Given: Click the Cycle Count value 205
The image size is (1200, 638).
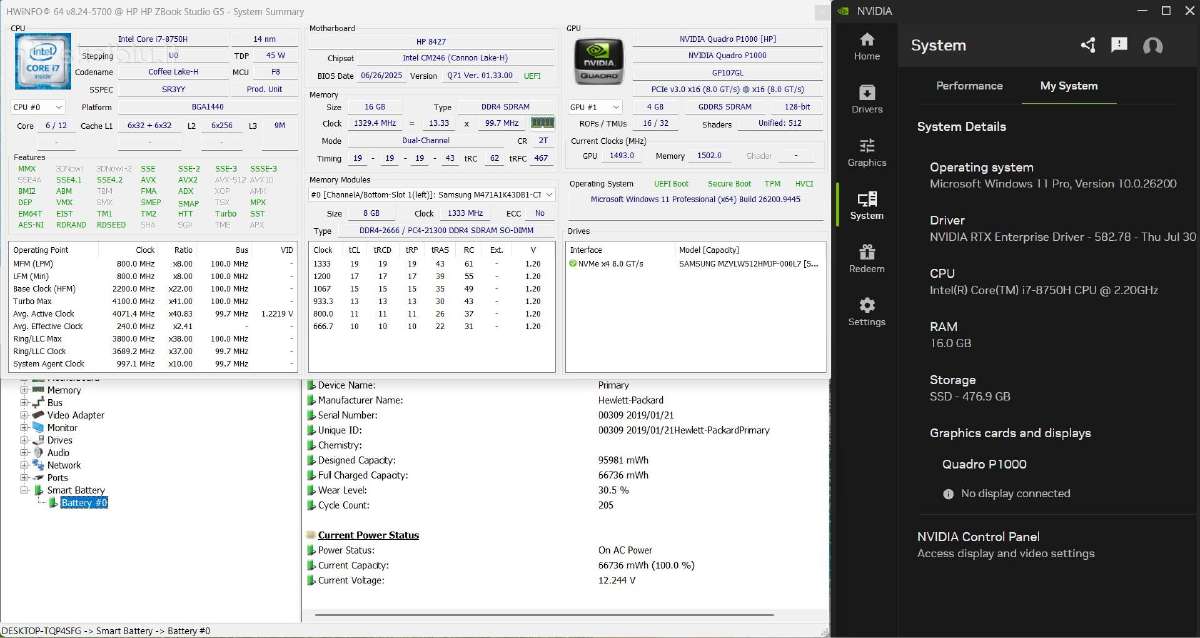Looking at the screenshot, I should point(606,505).
